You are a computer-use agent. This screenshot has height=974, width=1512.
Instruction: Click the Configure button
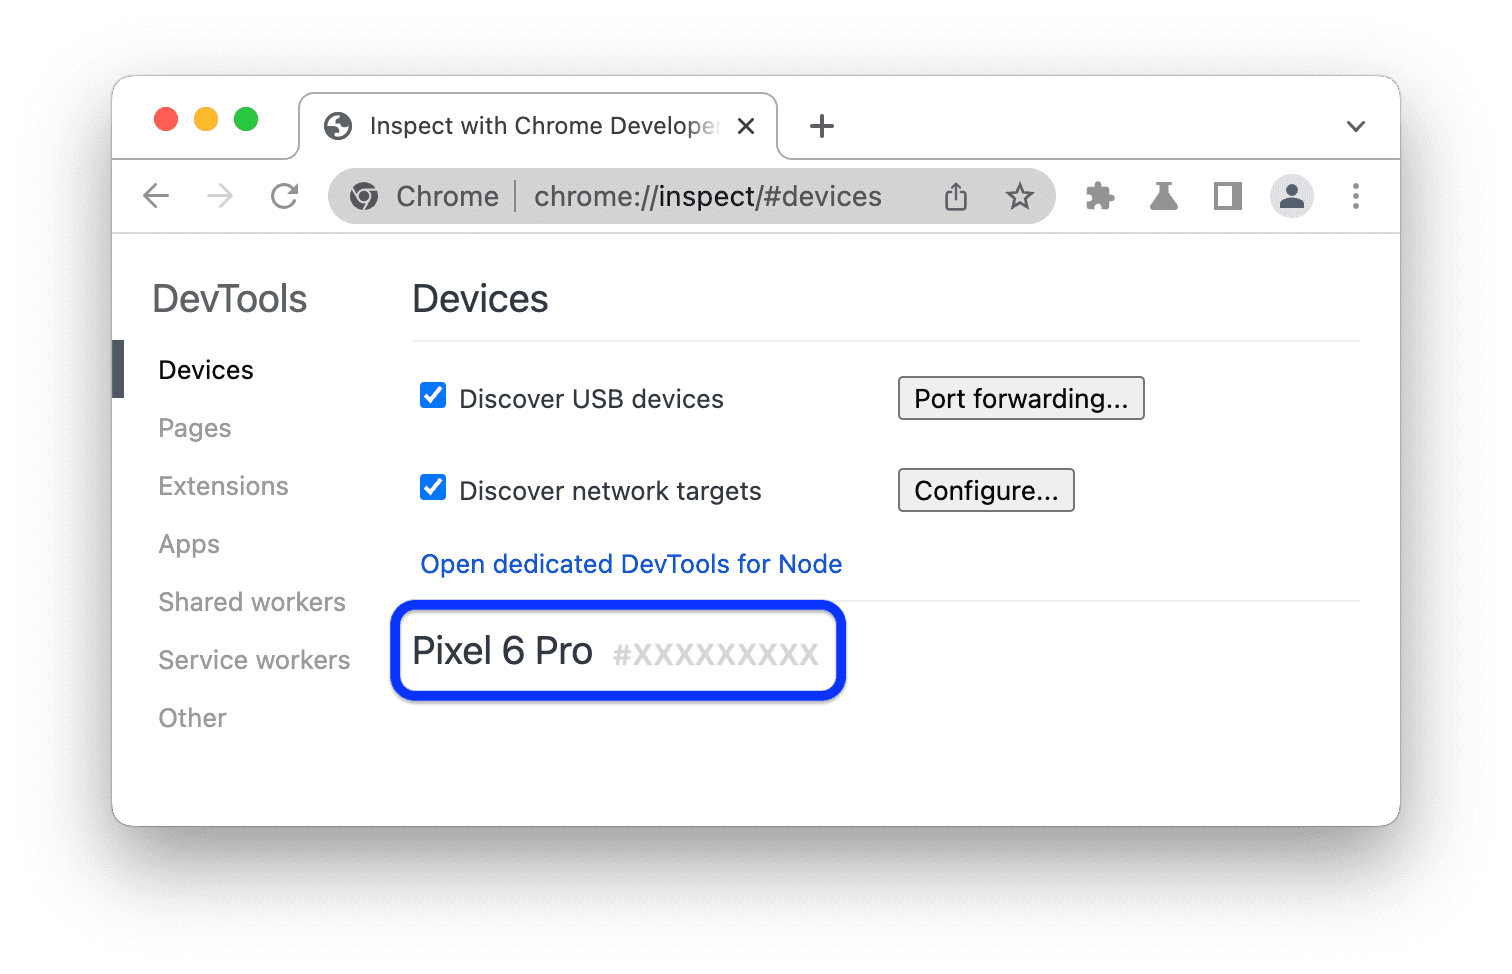[x=985, y=490]
